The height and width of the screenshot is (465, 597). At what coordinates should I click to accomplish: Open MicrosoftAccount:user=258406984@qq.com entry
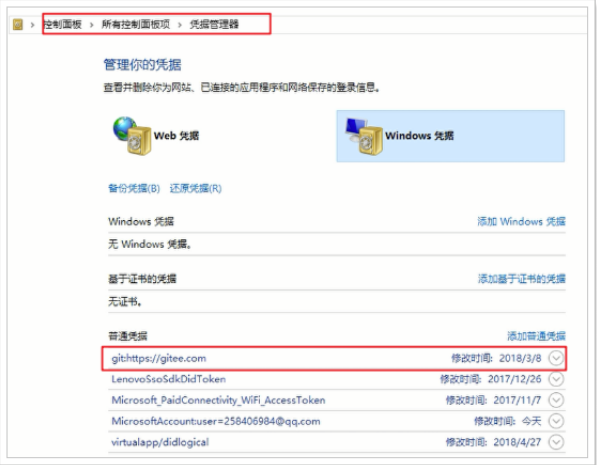(216, 421)
